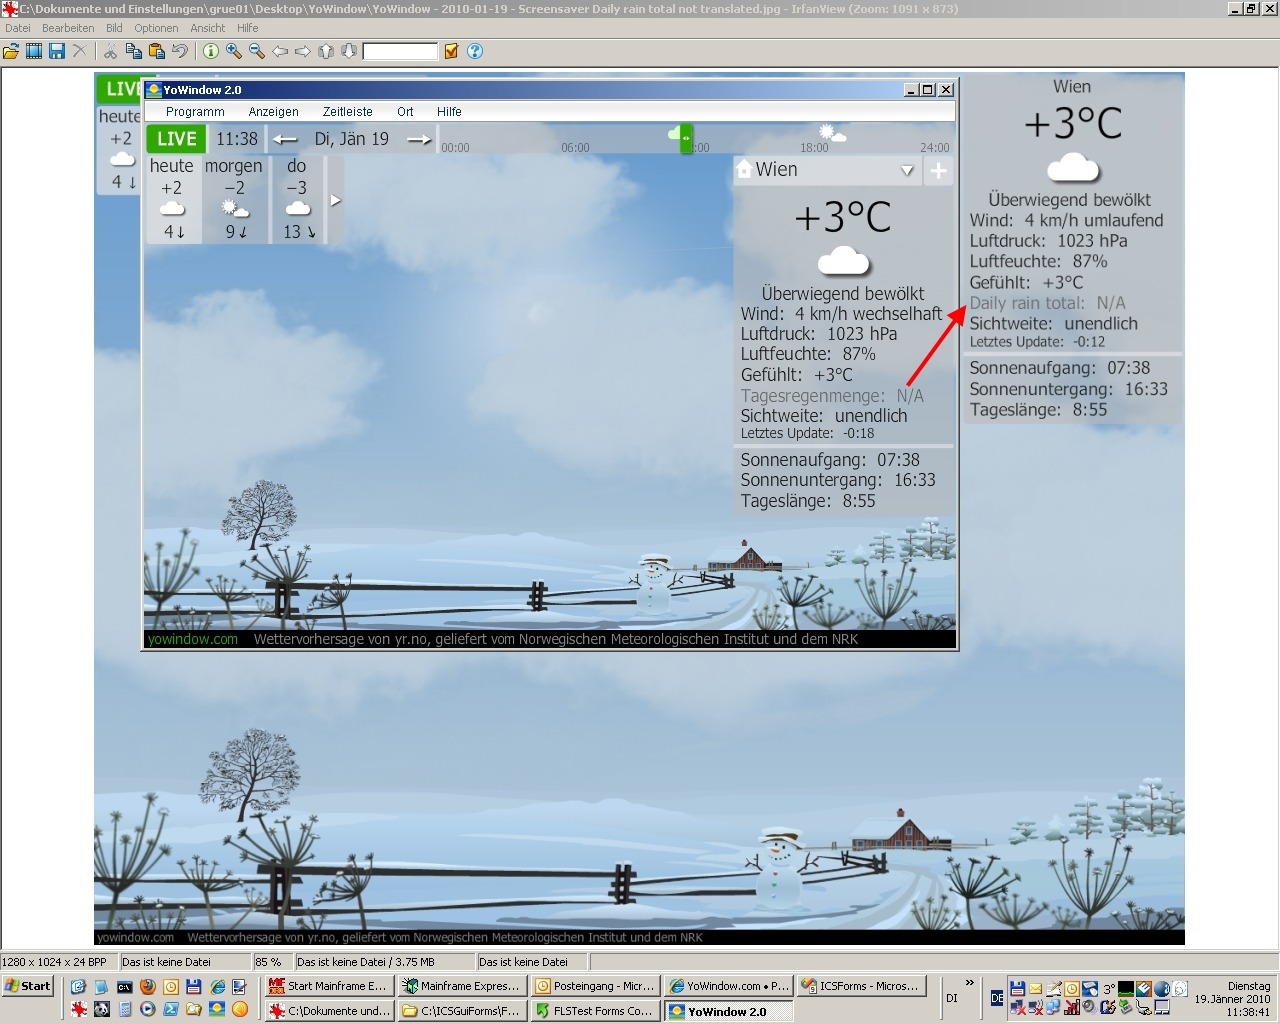Image resolution: width=1280 pixels, height=1024 pixels.
Task: Save image with floppy disk icon
Action: pos(57,51)
